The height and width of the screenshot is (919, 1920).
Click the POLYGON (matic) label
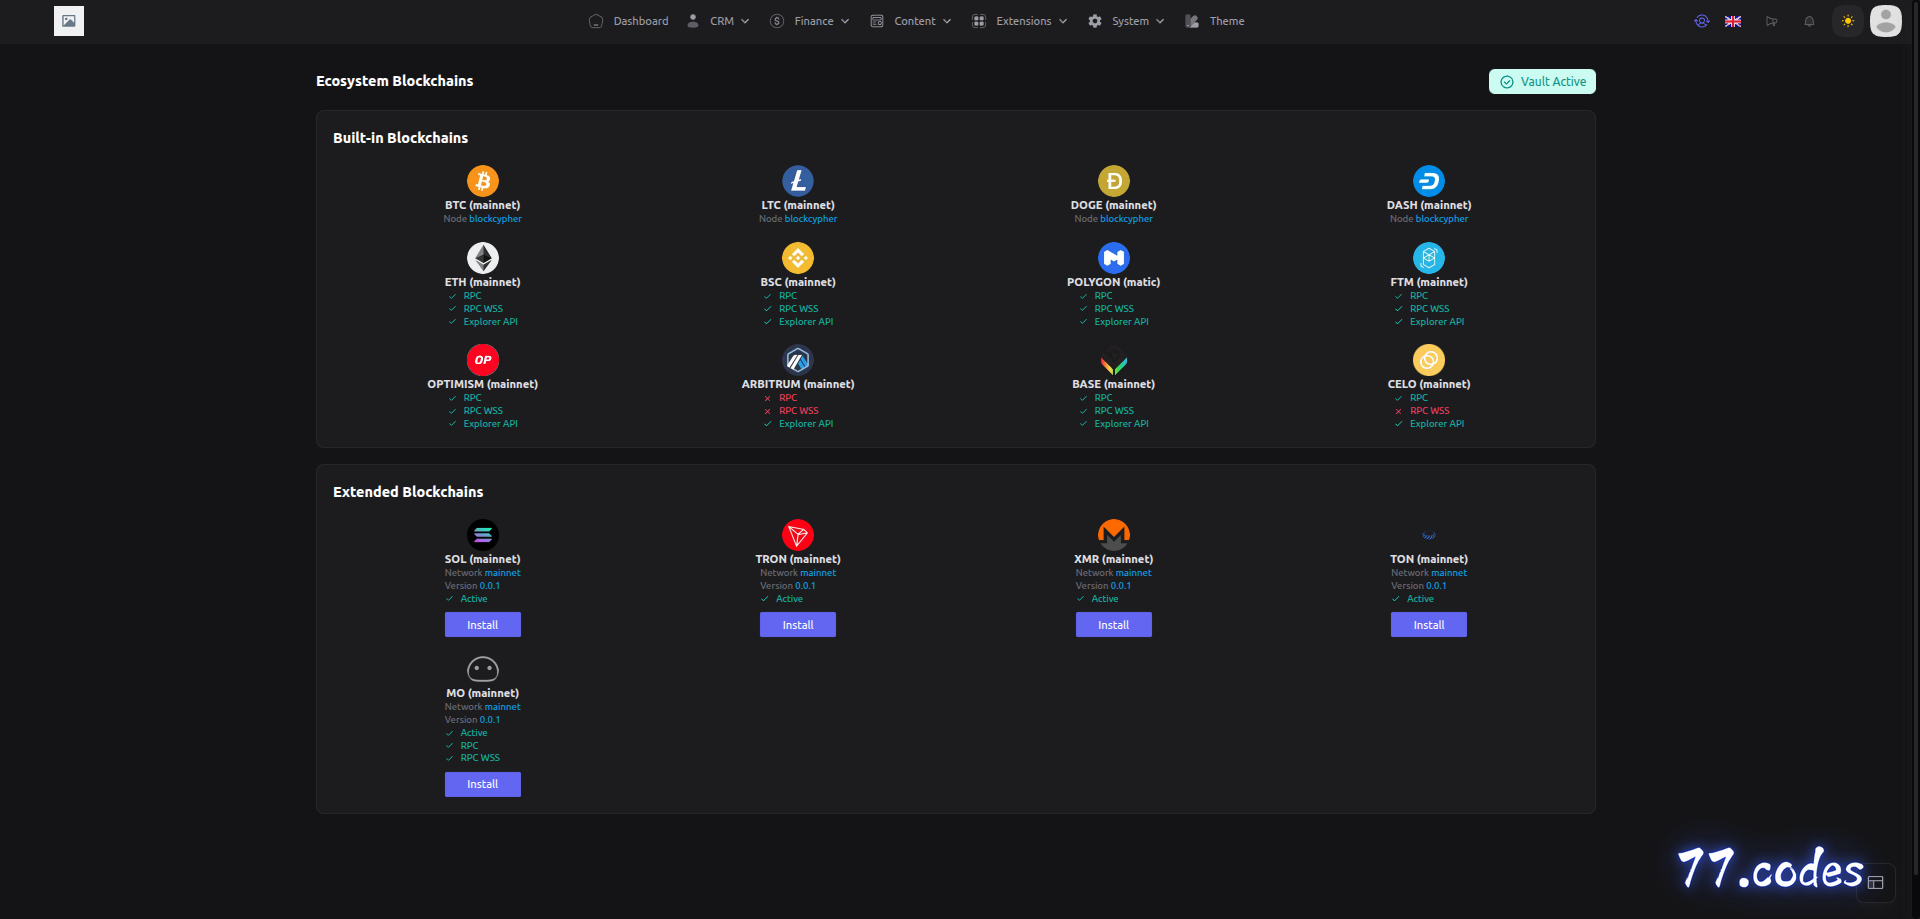pos(1114,282)
